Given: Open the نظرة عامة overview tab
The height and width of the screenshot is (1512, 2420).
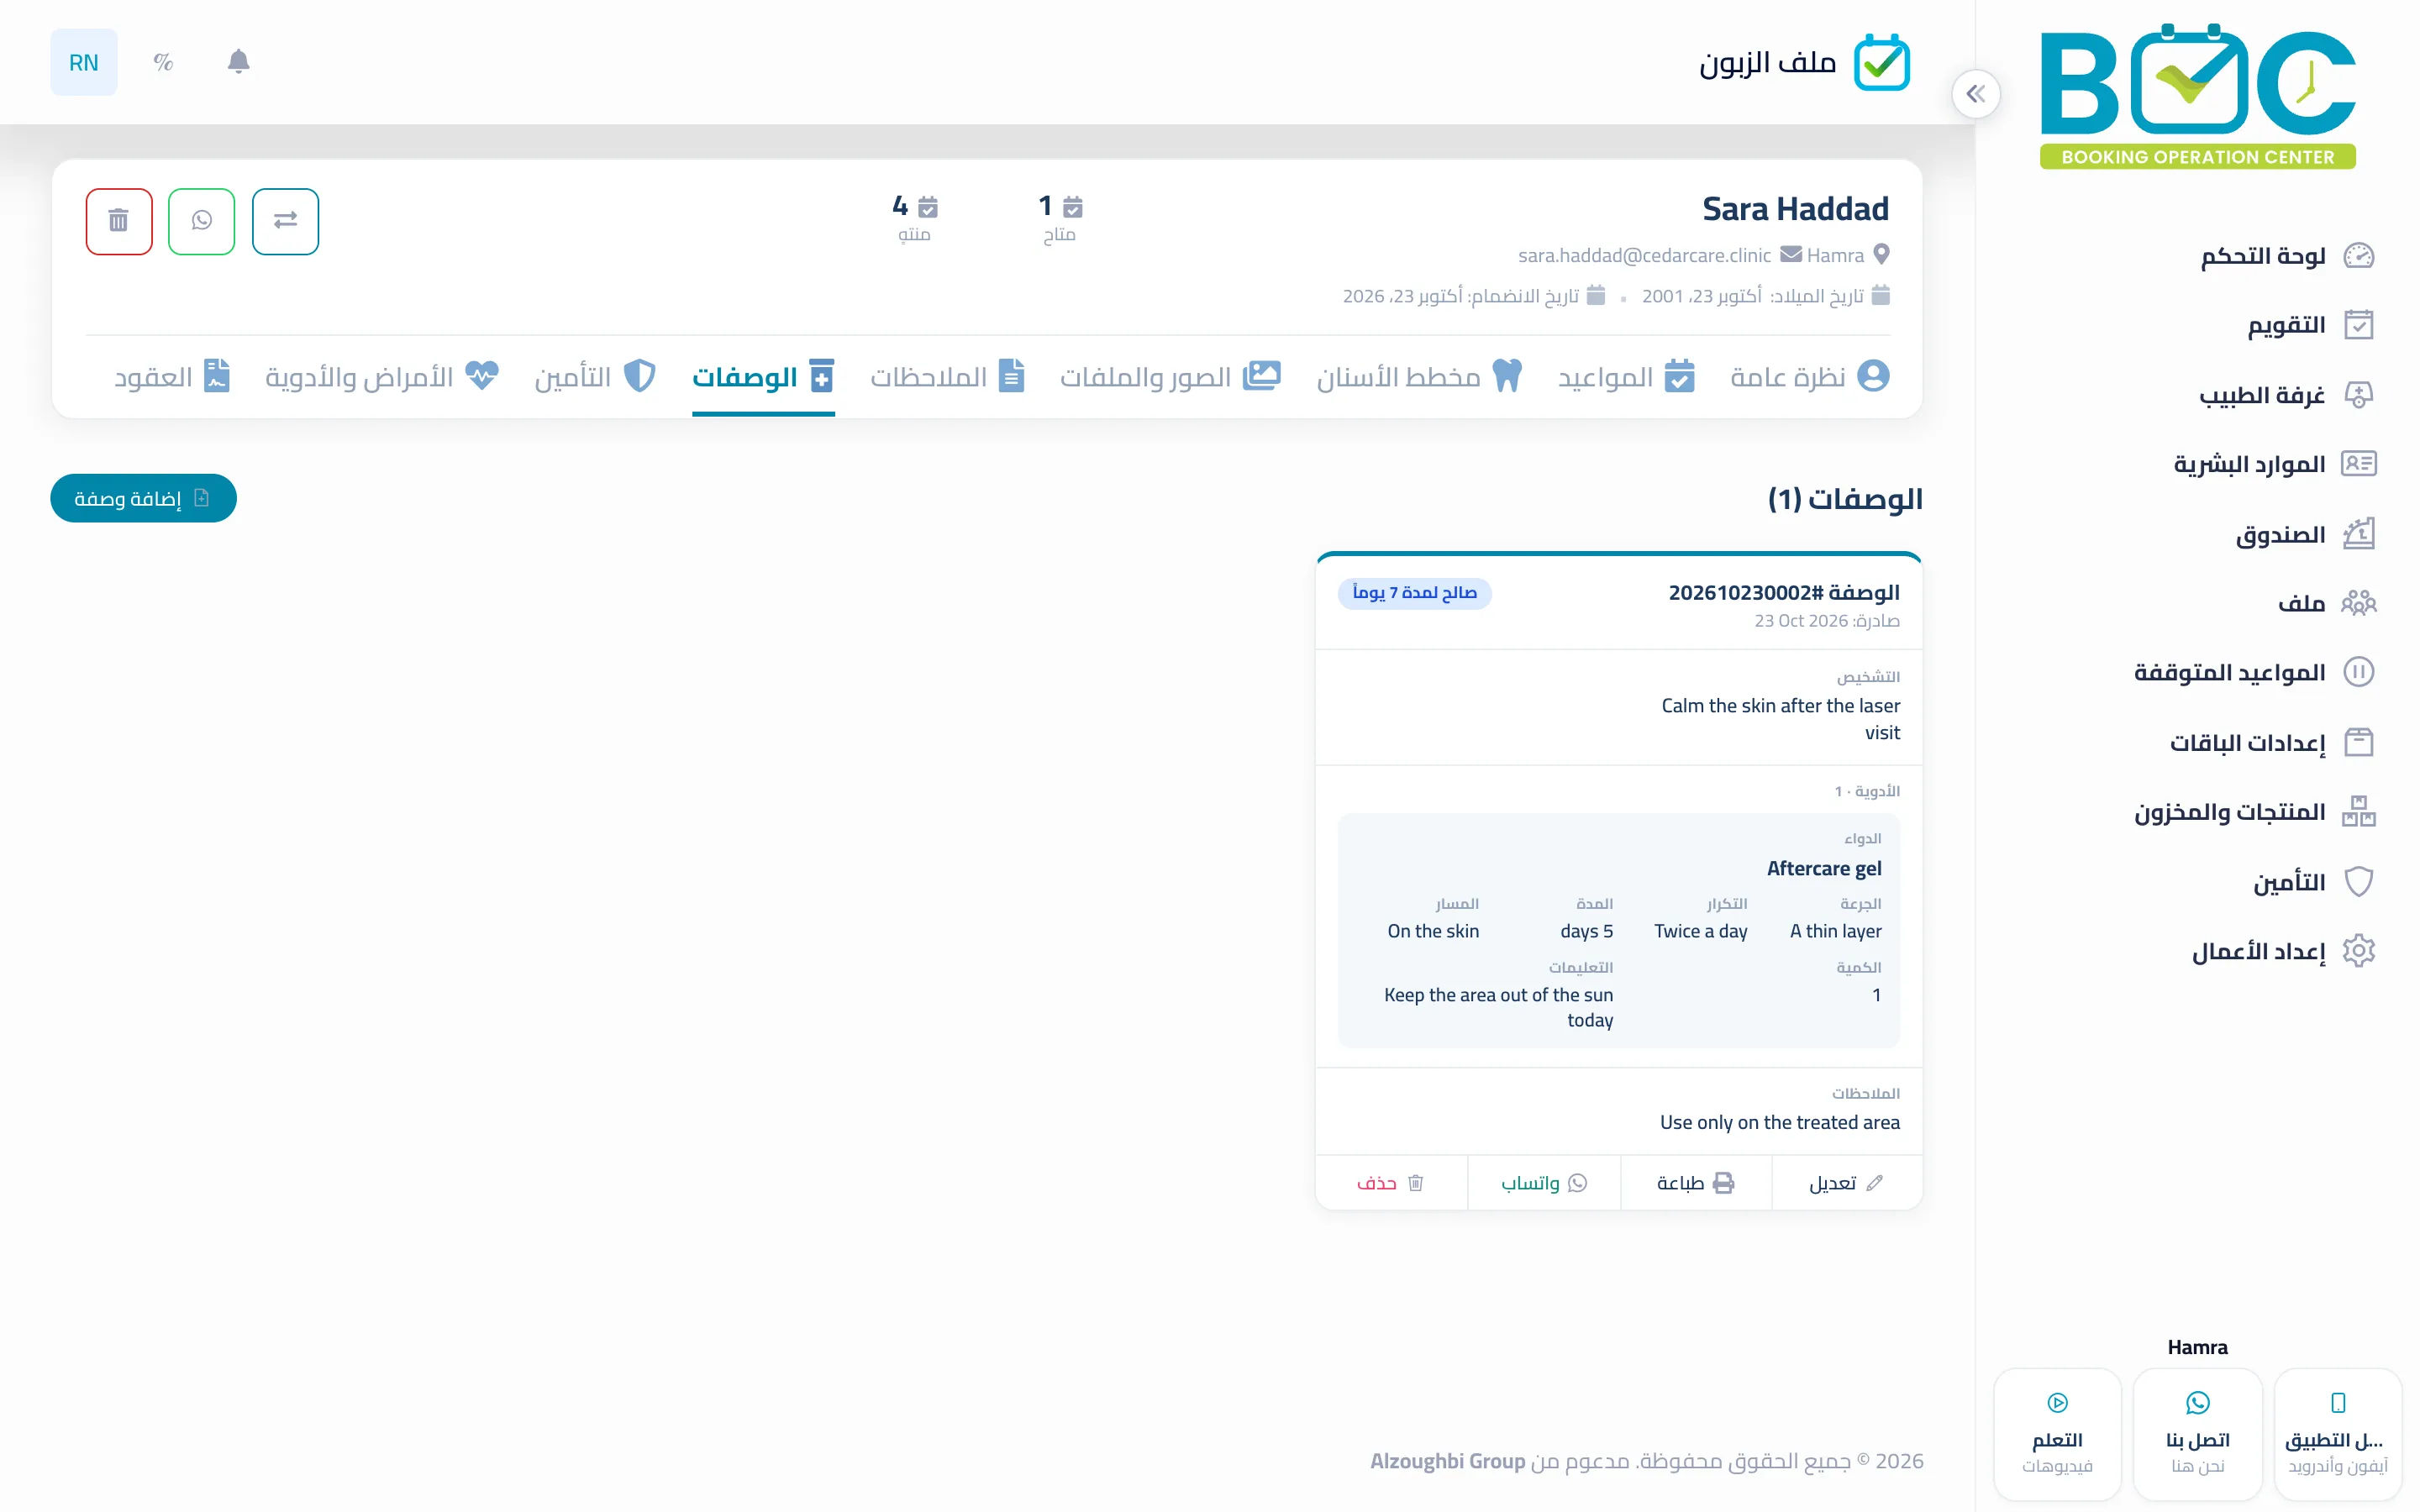Looking at the screenshot, I should (x=1810, y=377).
